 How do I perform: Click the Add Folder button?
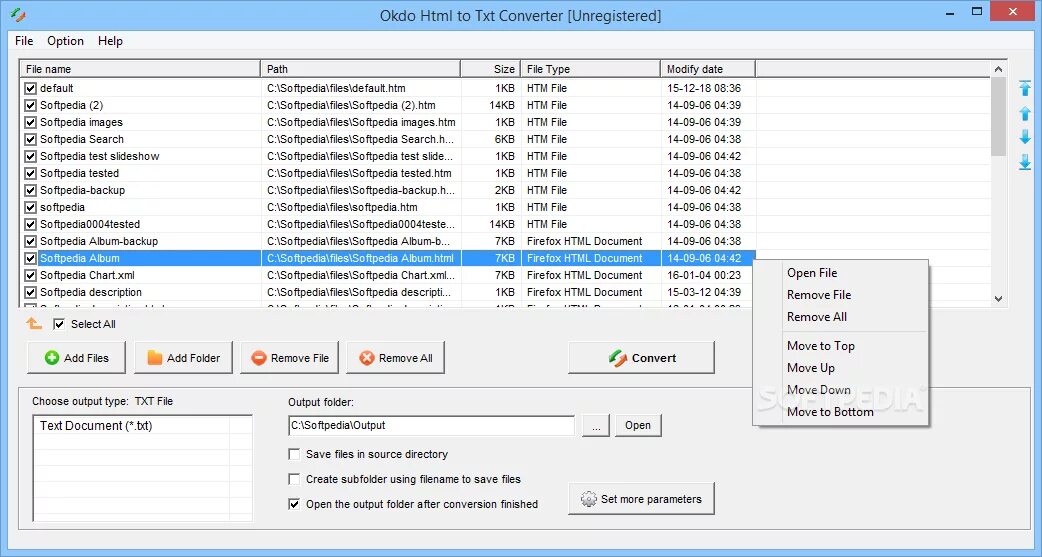click(x=183, y=358)
